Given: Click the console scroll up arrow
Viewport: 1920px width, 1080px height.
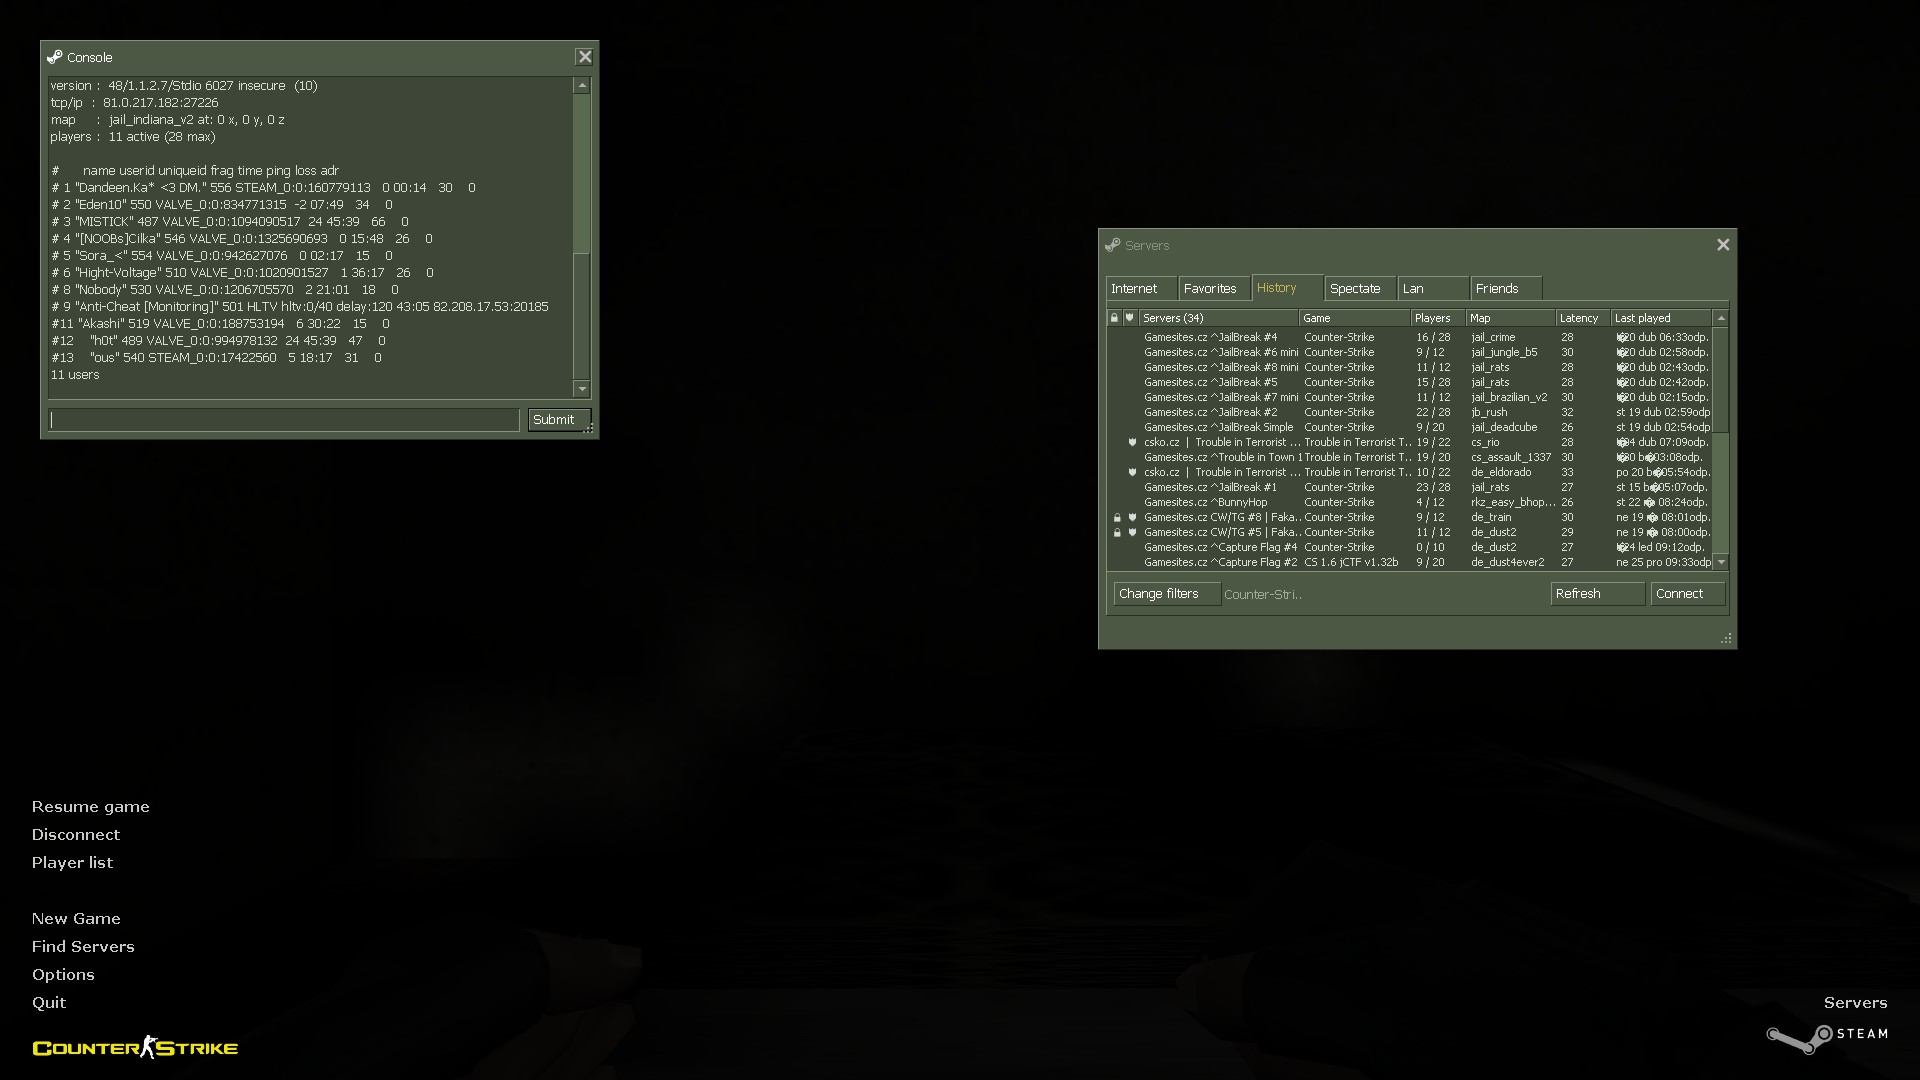Looking at the screenshot, I should (x=582, y=86).
